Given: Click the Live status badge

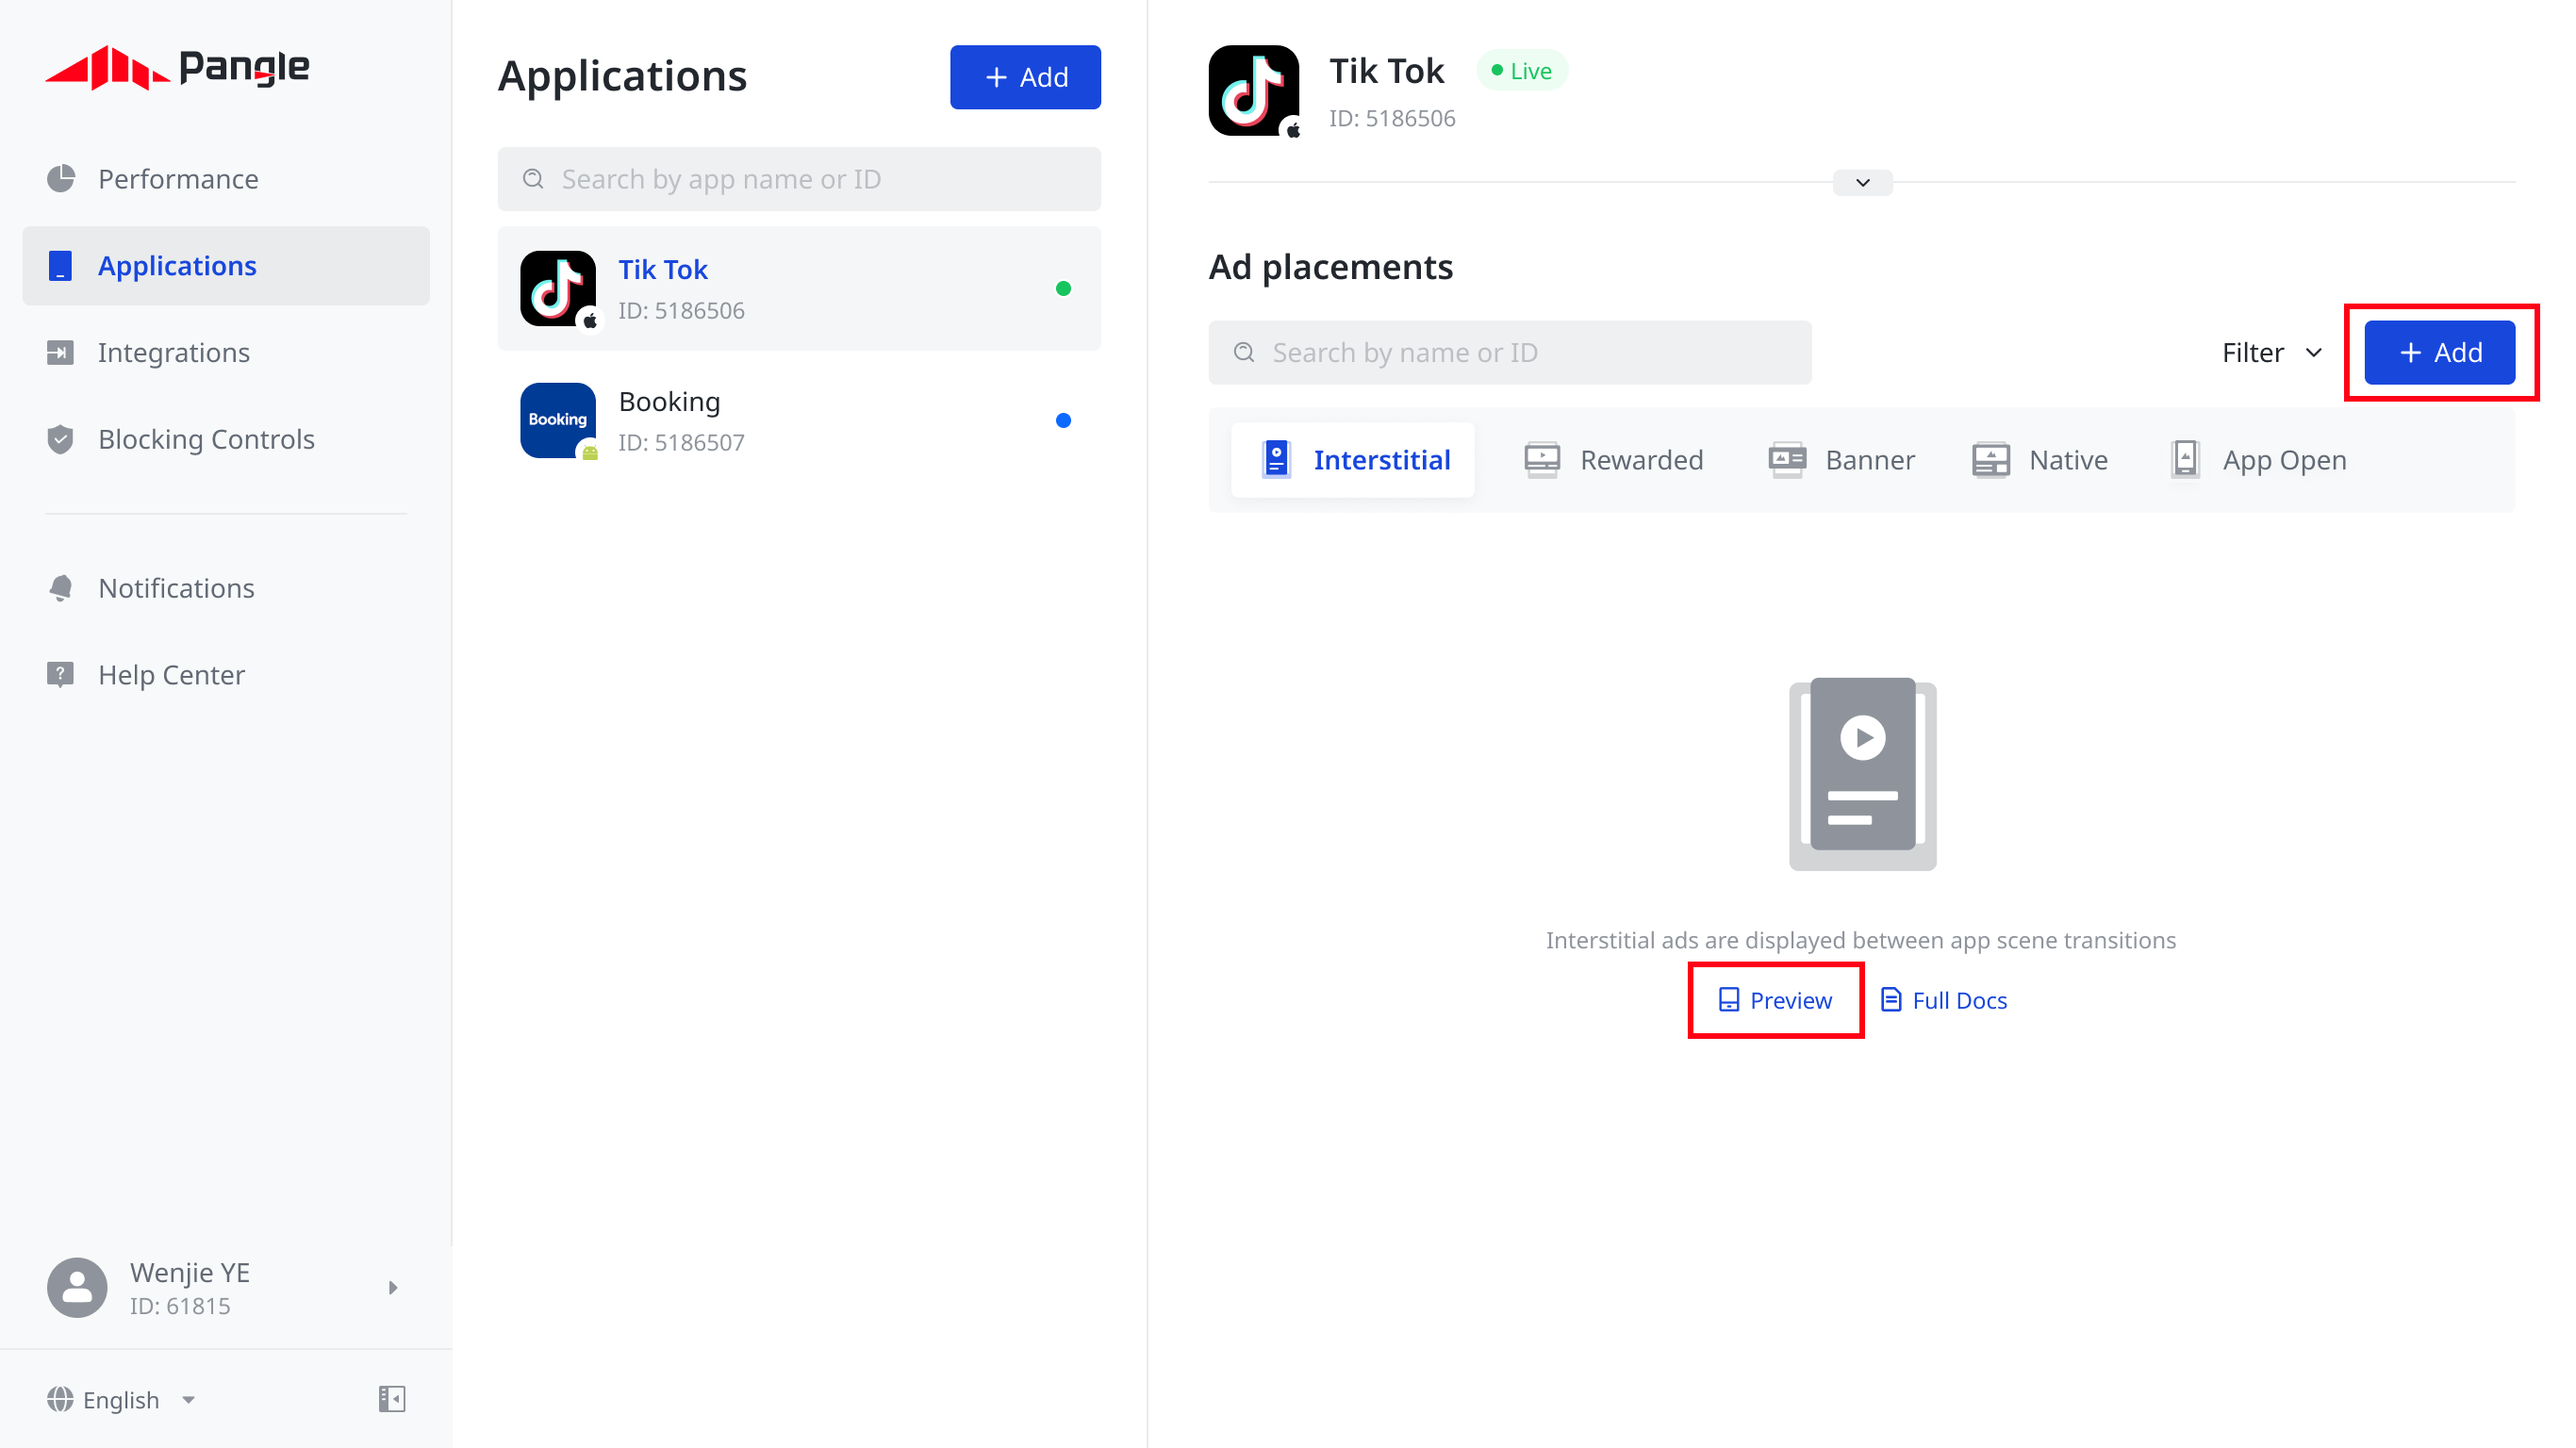Looking at the screenshot, I should click(1521, 71).
